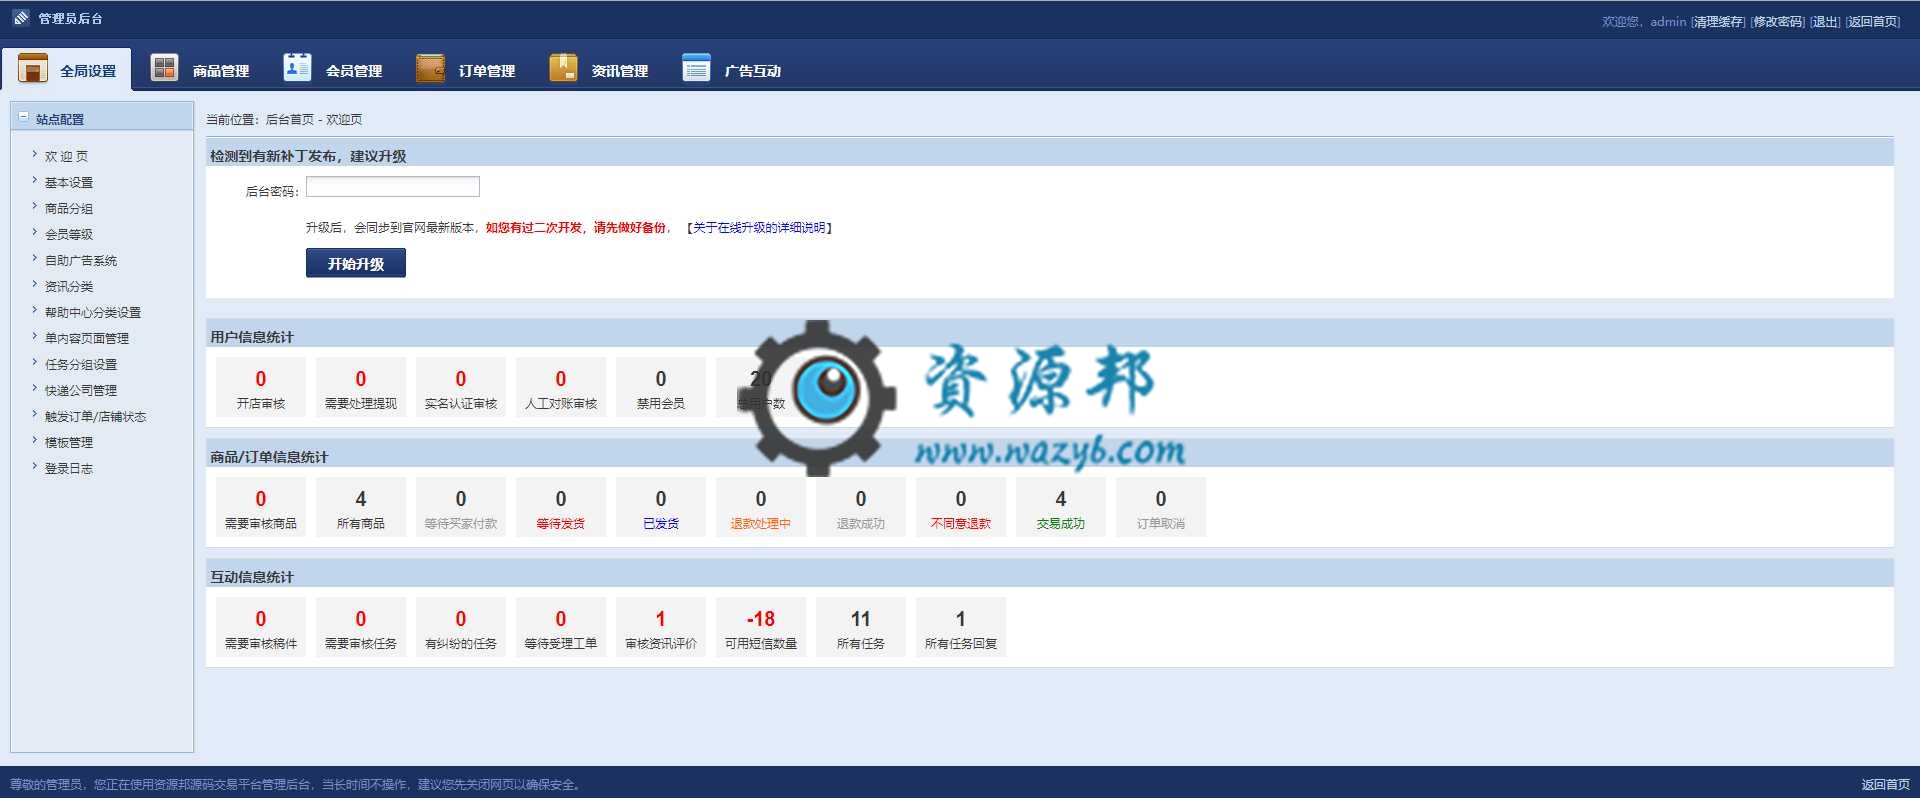Viewport: 1920px width, 798px height.
Task: Open the 交易成功 stat card
Action: pos(1061,507)
